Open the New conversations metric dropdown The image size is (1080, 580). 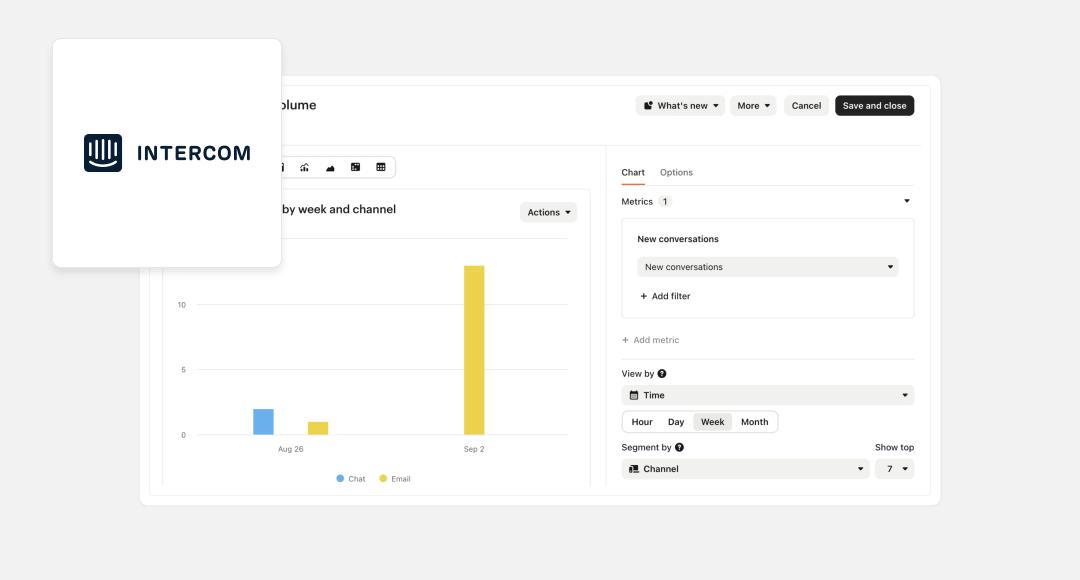pyautogui.click(x=767, y=267)
